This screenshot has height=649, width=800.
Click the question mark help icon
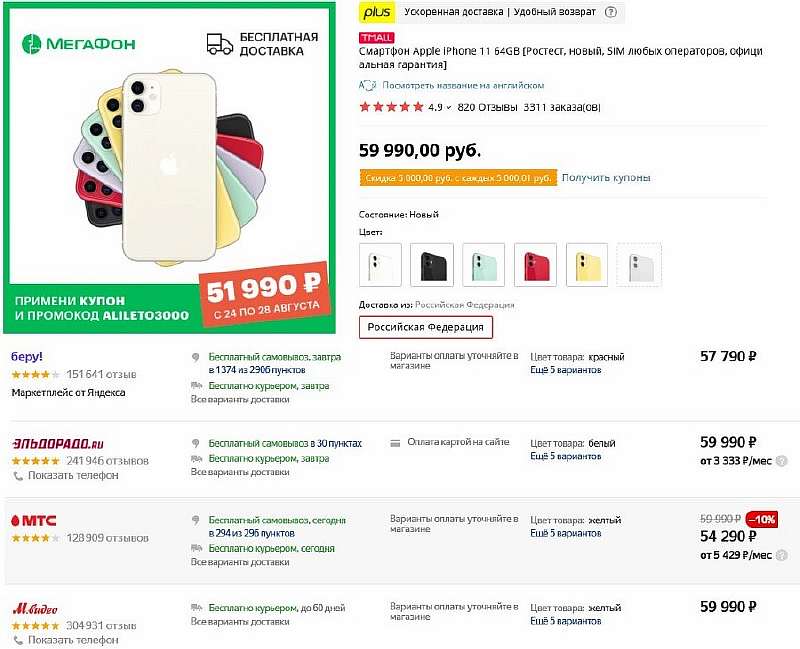click(x=611, y=13)
